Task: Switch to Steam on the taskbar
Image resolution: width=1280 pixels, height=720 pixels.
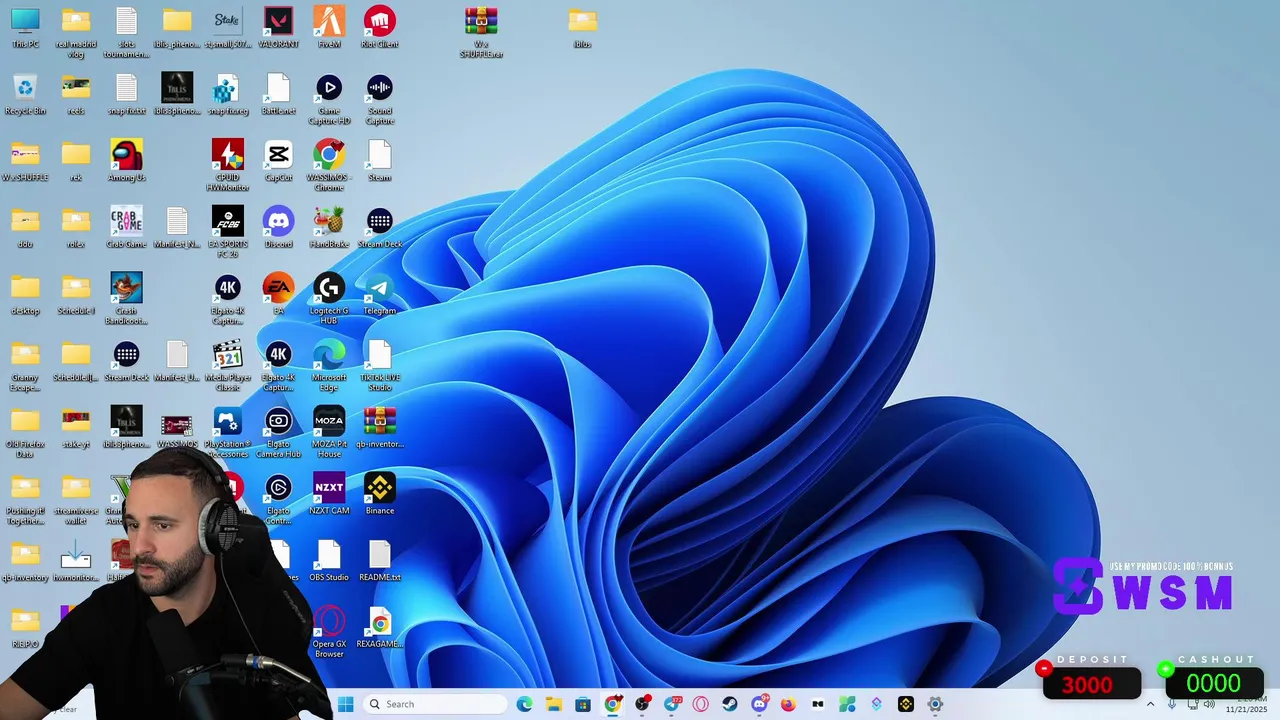Action: pyautogui.click(x=730, y=704)
